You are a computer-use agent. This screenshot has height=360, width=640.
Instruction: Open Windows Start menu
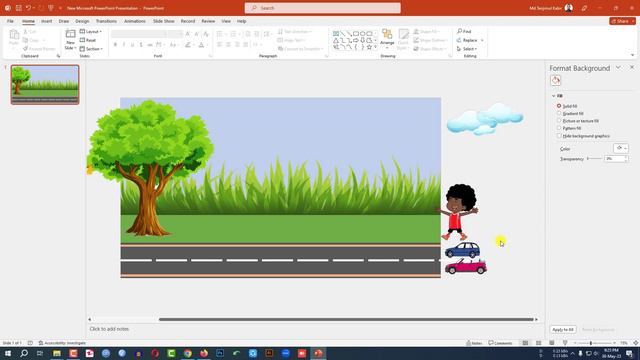pos(8,353)
